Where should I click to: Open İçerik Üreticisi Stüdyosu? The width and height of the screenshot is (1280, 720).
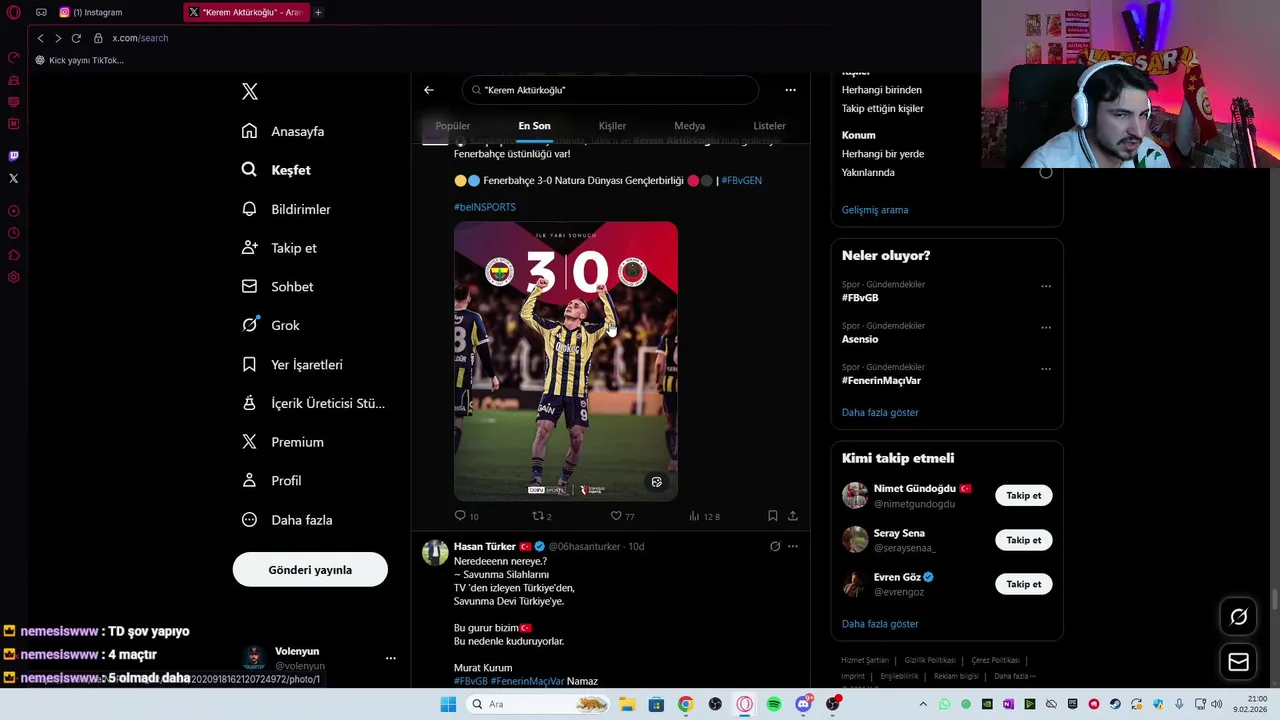click(x=313, y=403)
